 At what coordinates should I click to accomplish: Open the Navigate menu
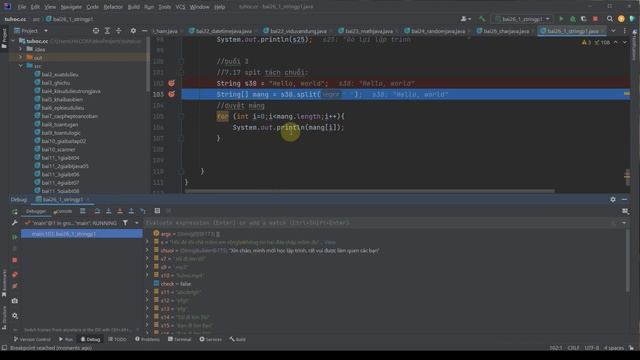71,7
